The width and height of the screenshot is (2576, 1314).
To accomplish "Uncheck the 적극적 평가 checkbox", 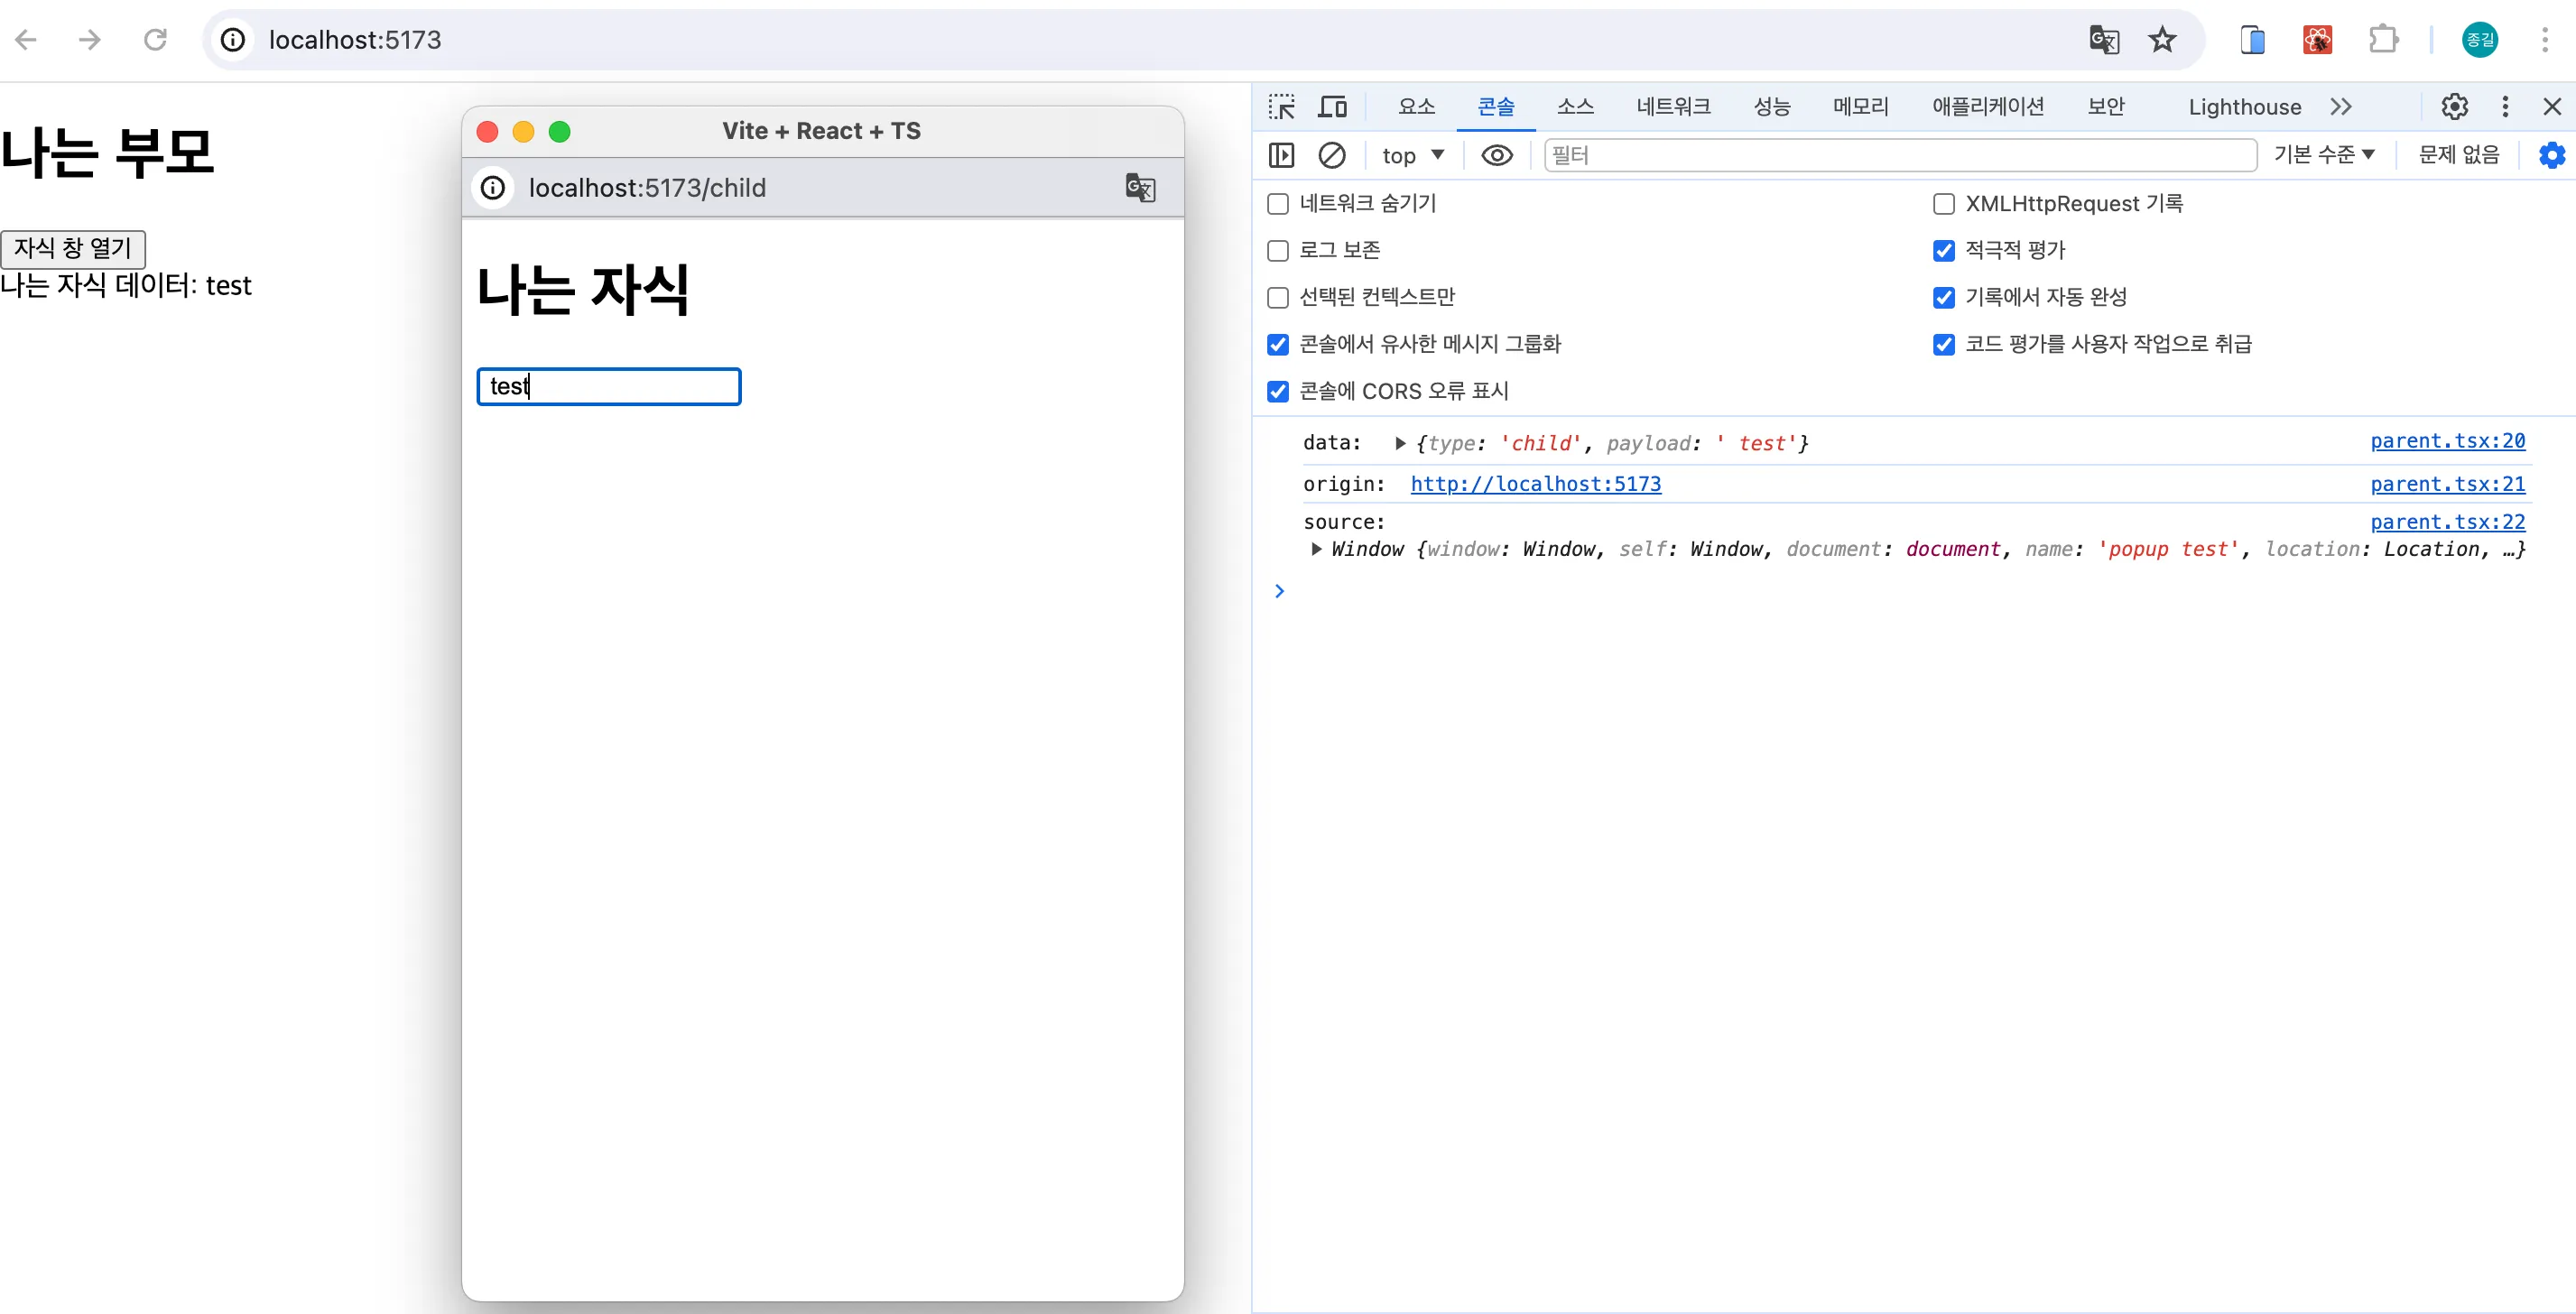I will point(1943,251).
